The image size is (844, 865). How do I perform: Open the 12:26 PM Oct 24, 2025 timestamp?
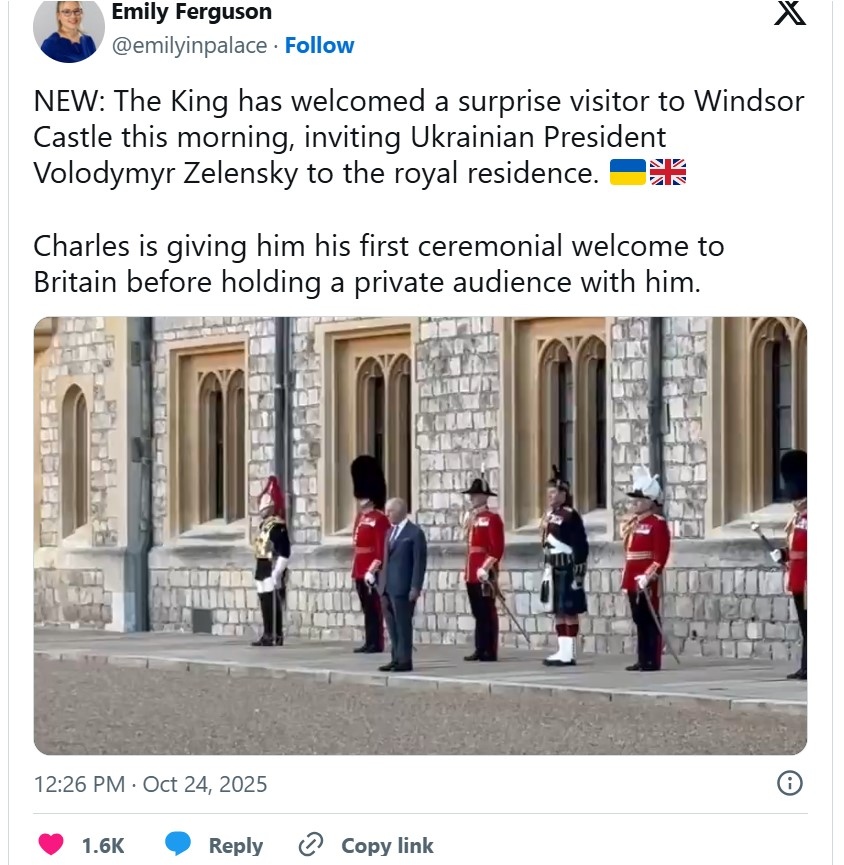coord(151,784)
